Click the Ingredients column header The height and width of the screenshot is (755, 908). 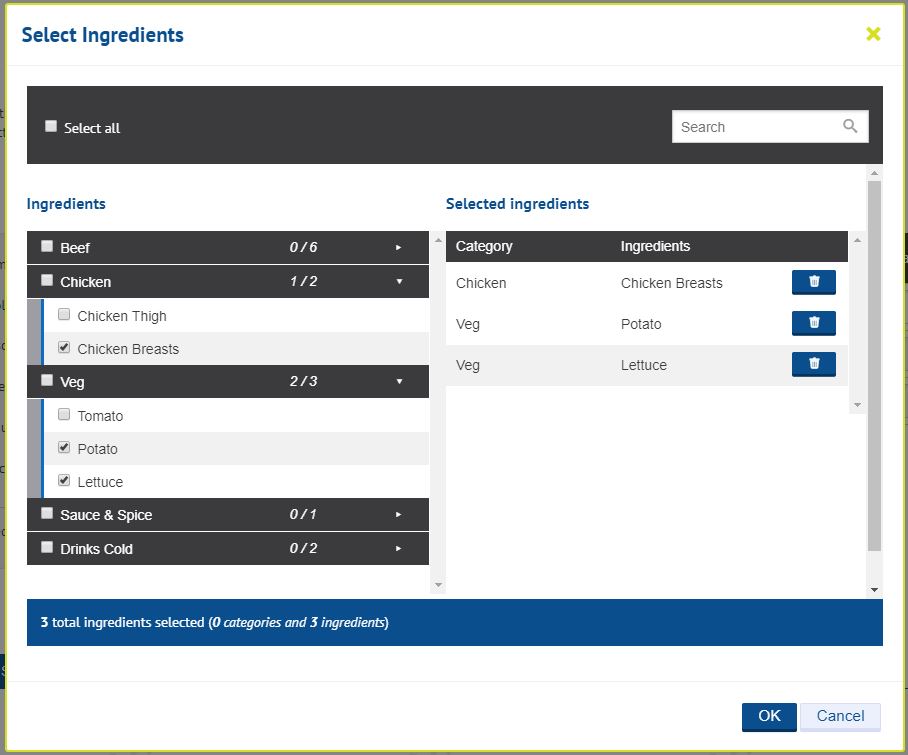[x=655, y=247]
